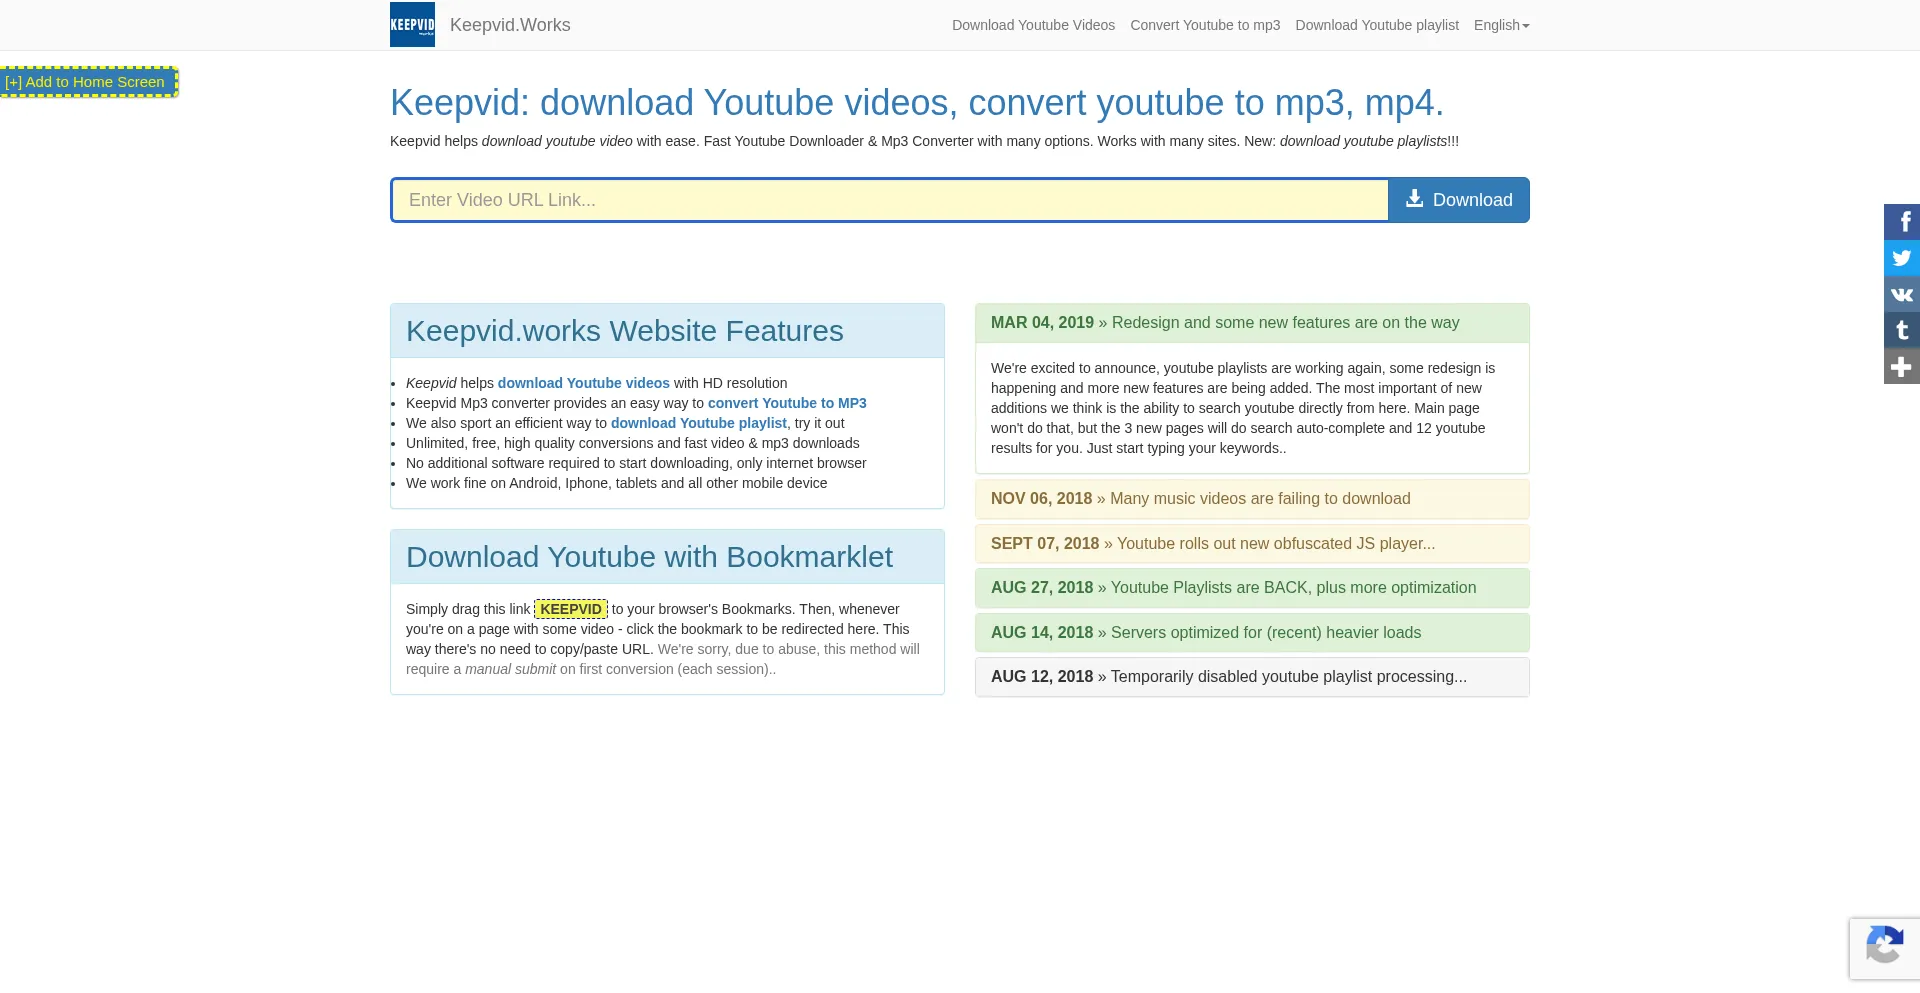Click the Keepvid logo icon
The width and height of the screenshot is (1920, 993).
412,25
